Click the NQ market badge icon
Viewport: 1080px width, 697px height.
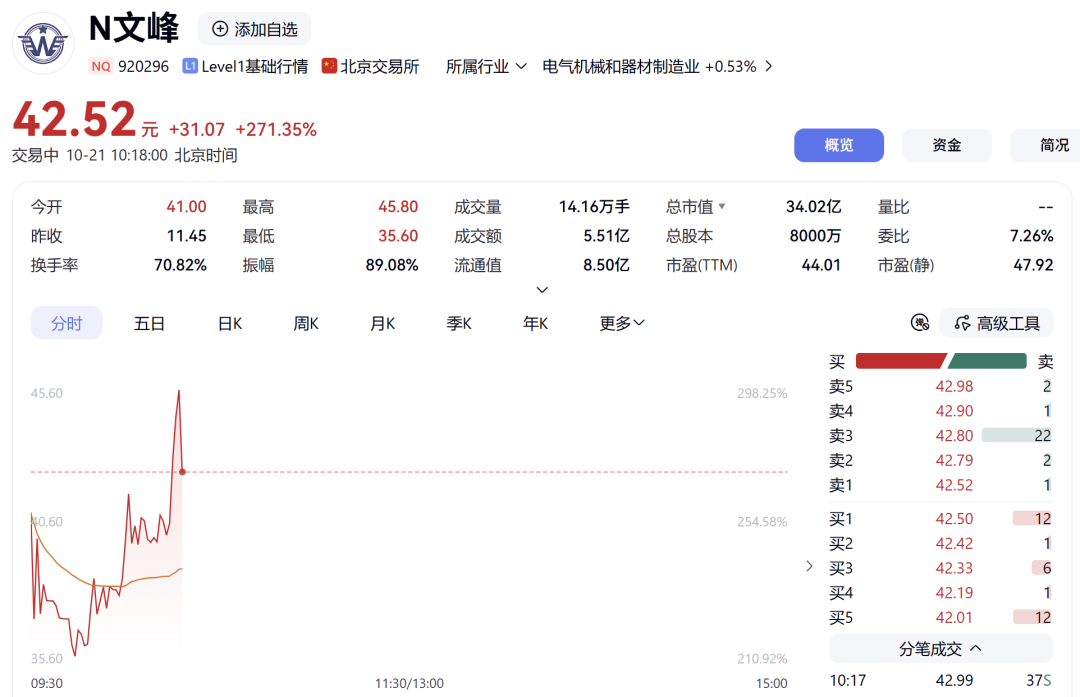pyautogui.click(x=101, y=66)
